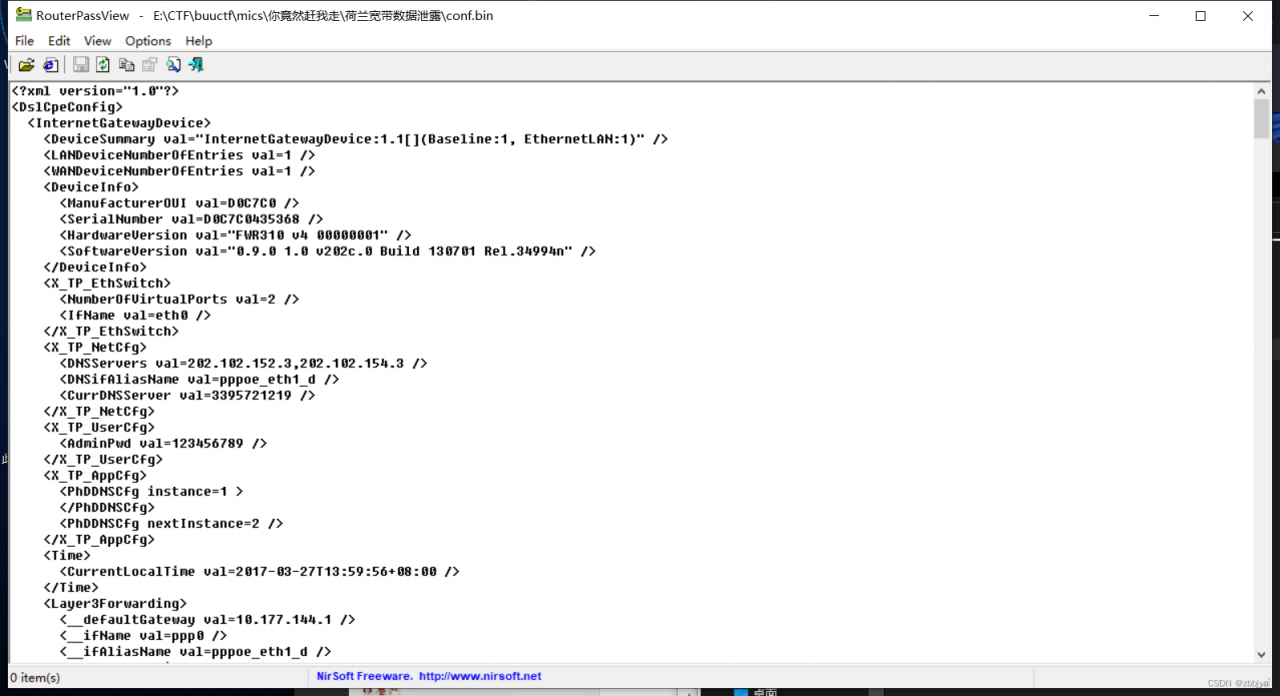Open the Edit menu
The width and height of the screenshot is (1280, 696).
(x=59, y=41)
